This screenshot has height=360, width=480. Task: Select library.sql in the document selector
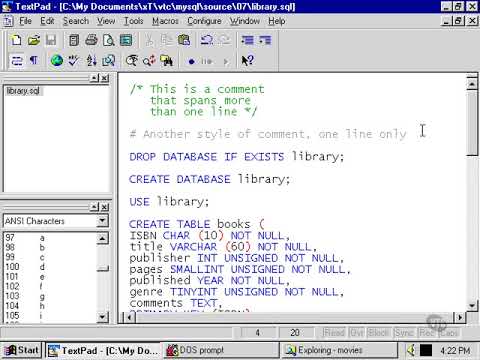pos(23,91)
